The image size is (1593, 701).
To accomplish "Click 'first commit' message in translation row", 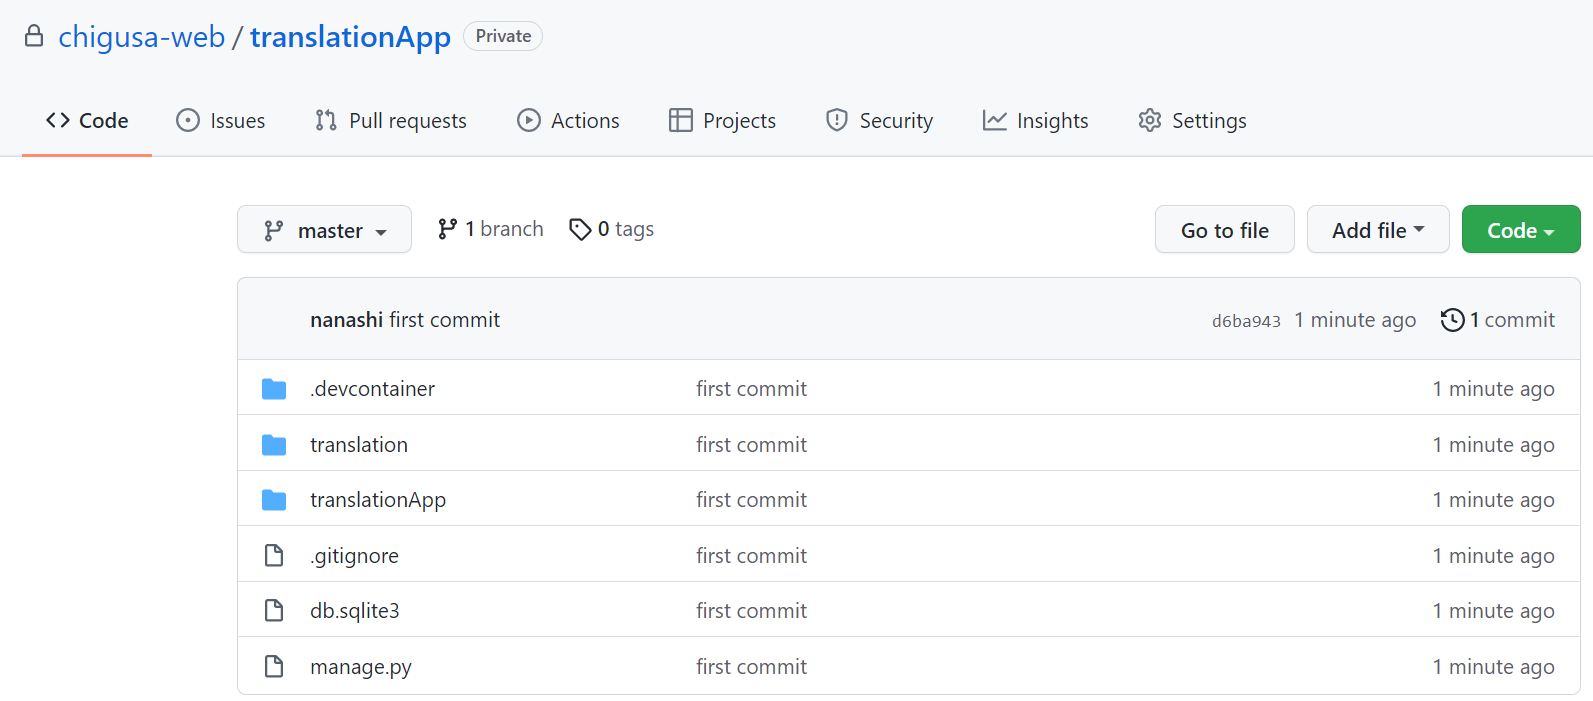I will coord(752,445).
